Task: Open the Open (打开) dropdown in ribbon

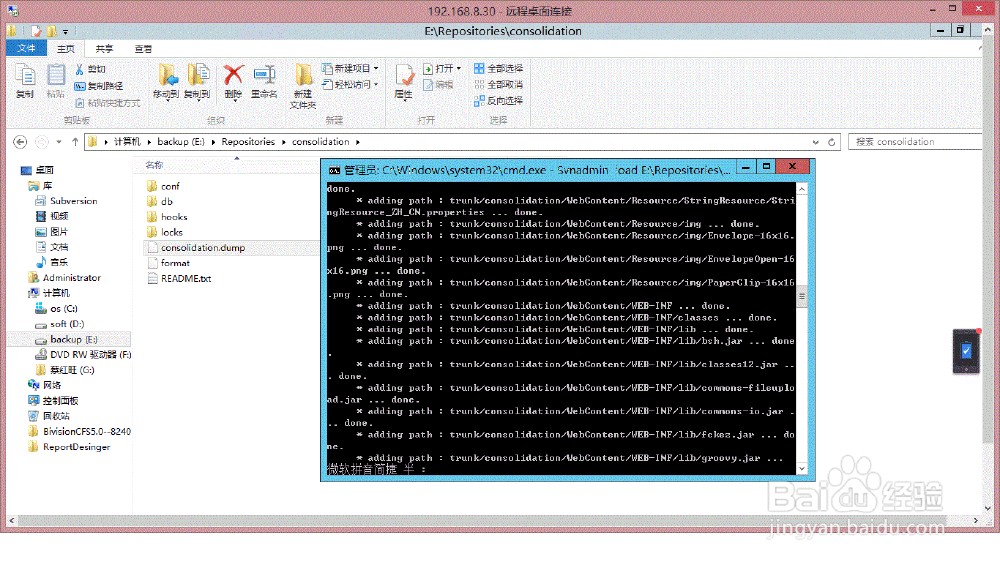Action: click(x=442, y=68)
